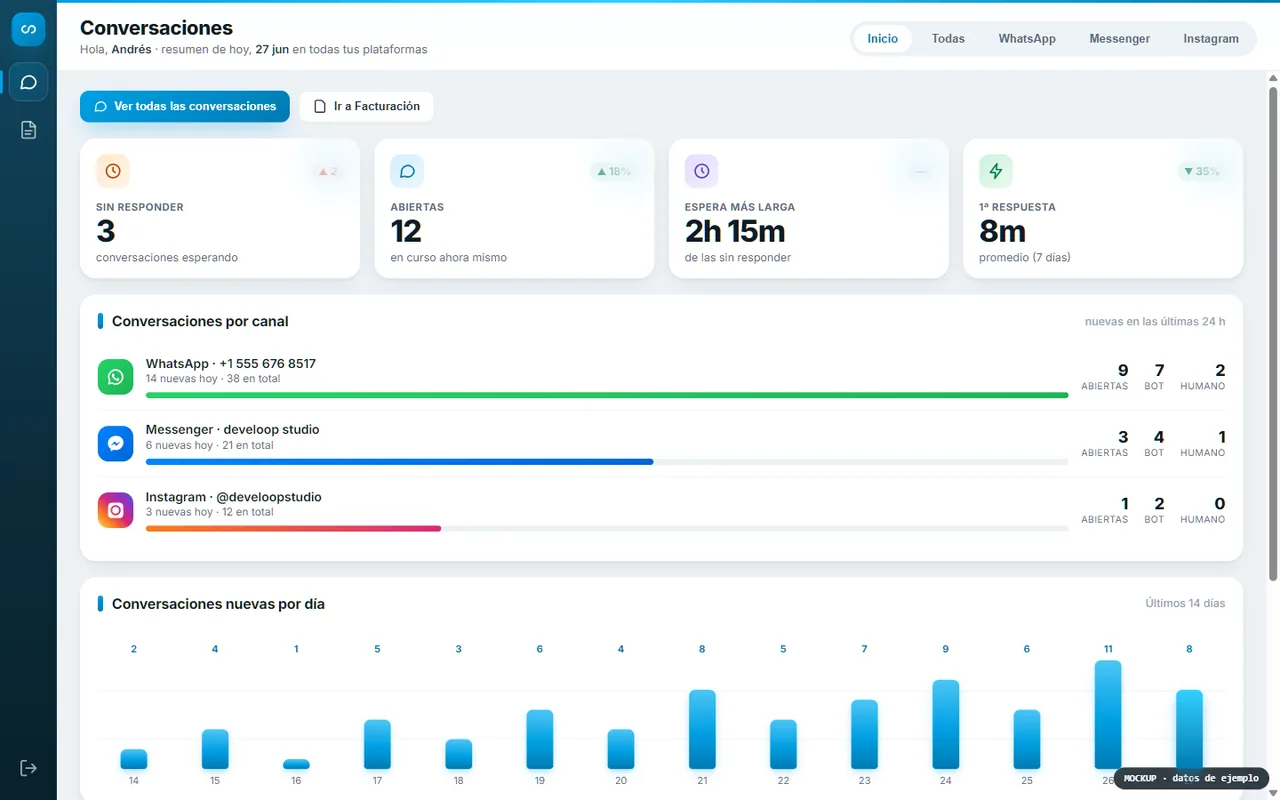The height and width of the screenshot is (800, 1280).
Task: Click the chat bubble icon on Abiertas card
Action: [407, 171]
